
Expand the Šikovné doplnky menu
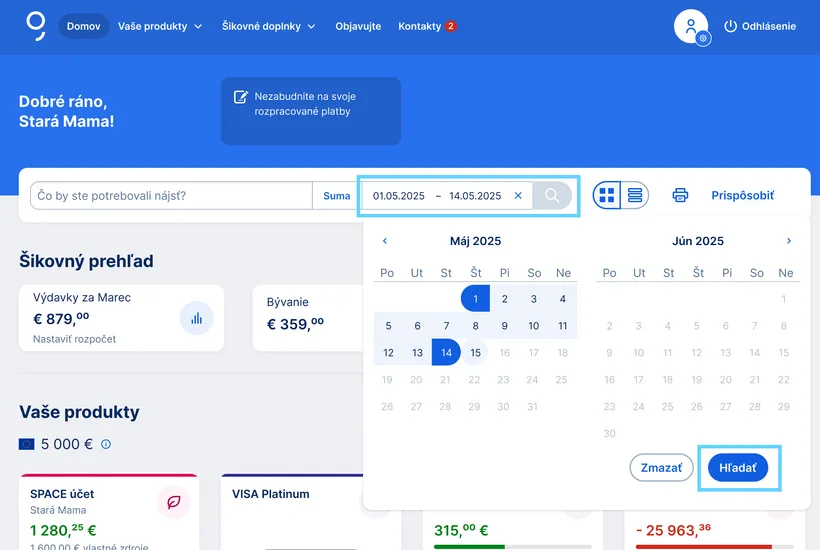[268, 26]
